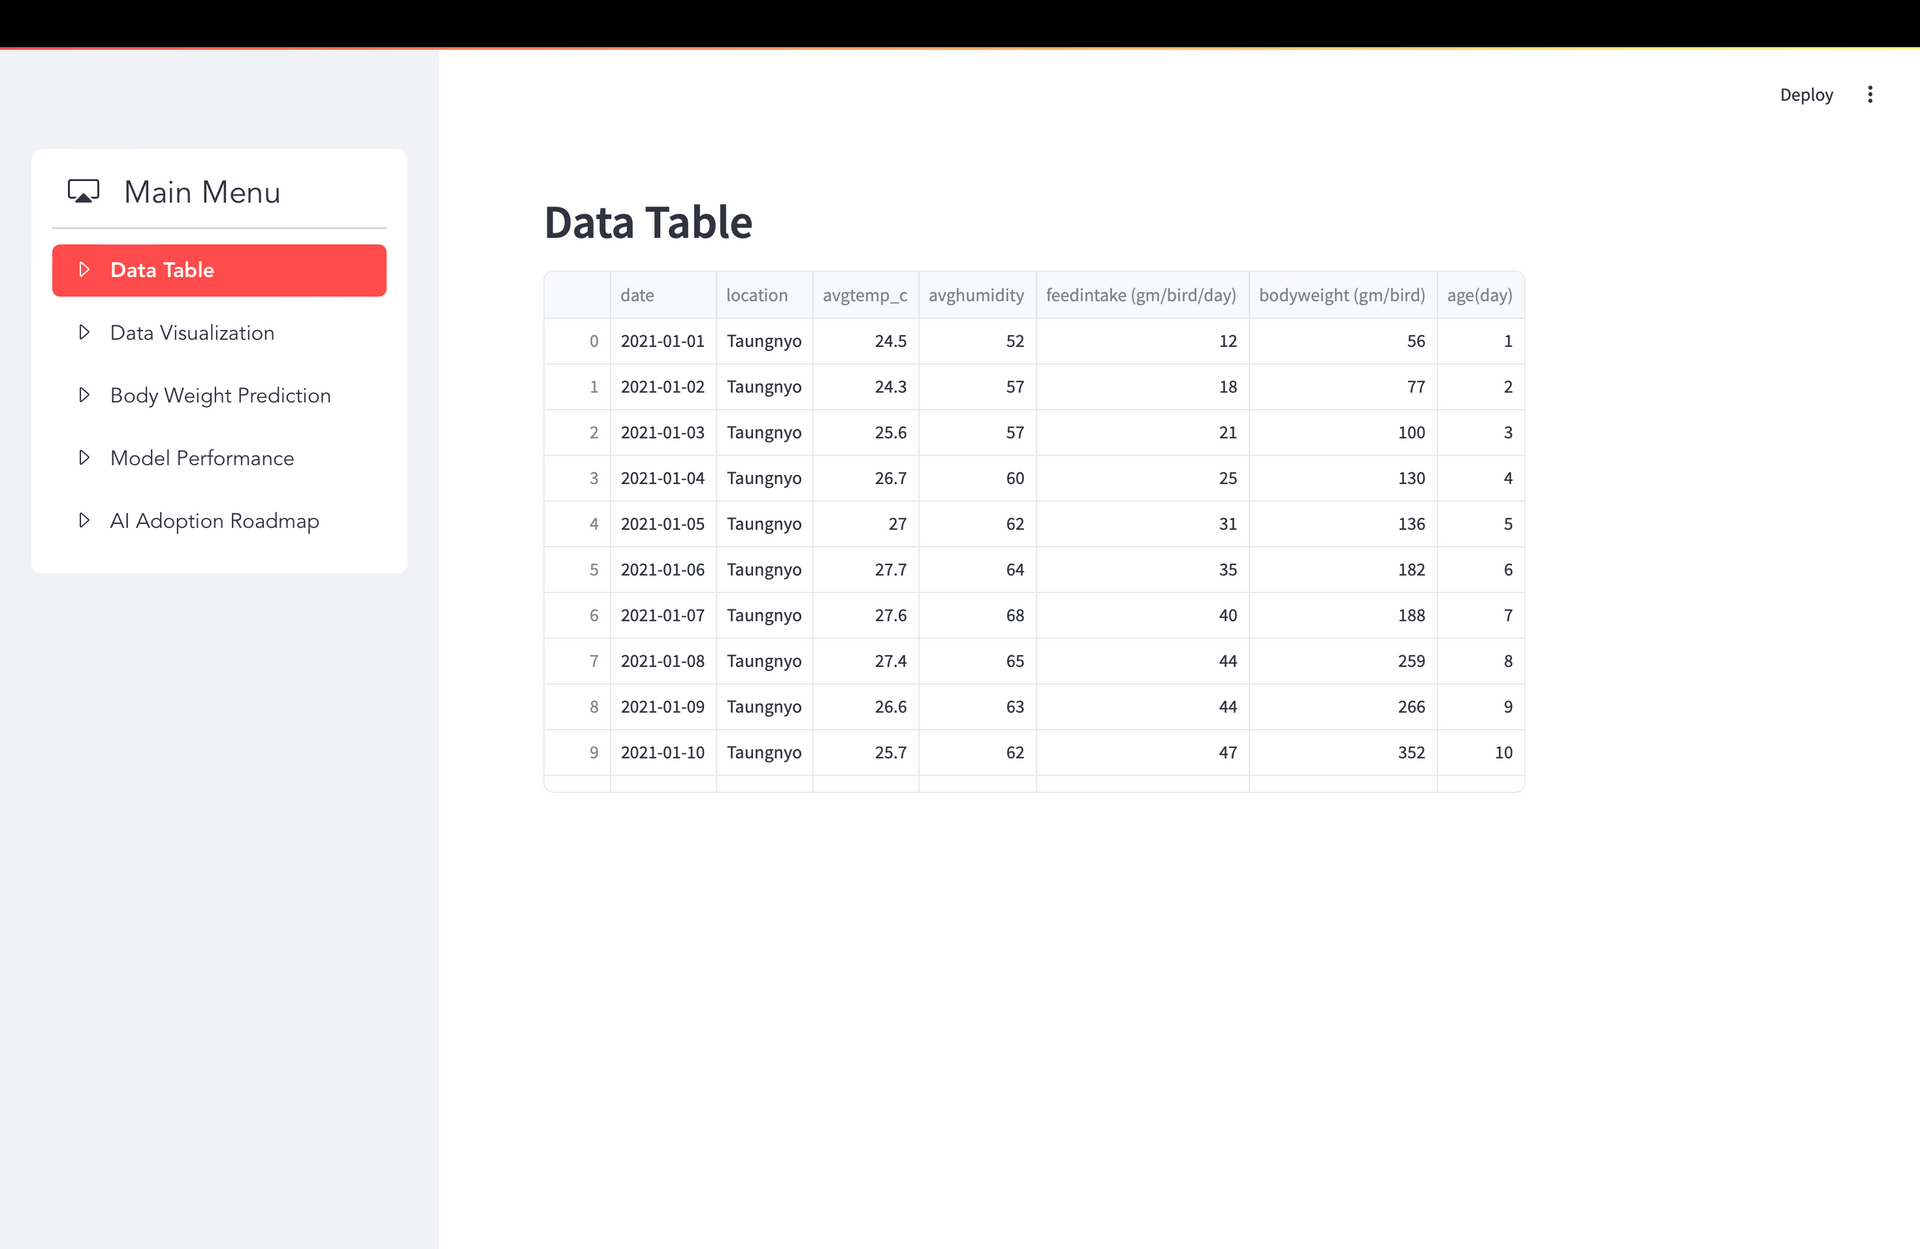Click the age(day) column header

point(1479,295)
